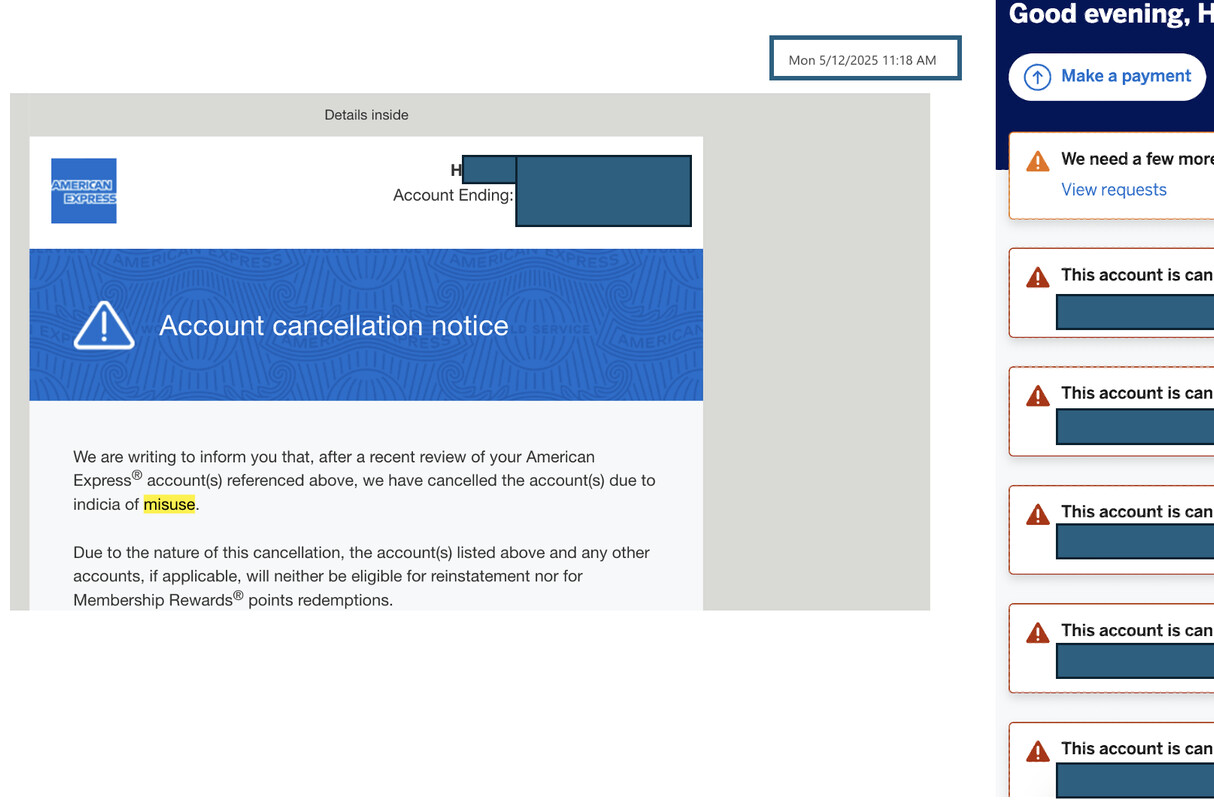Image resolution: width=1214 pixels, height=800 pixels.
Task: Click the "Details inside" preheader text
Action: pos(366,115)
